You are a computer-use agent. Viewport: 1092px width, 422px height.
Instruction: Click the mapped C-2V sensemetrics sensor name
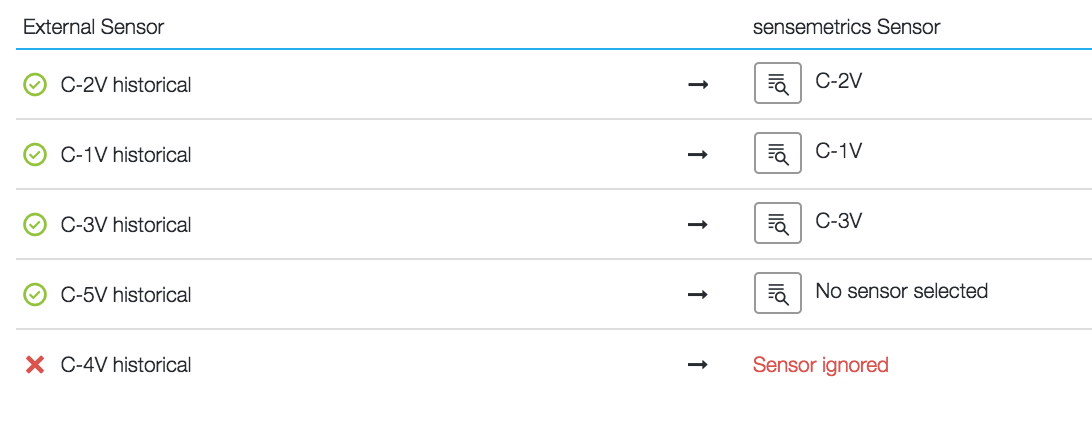[838, 81]
